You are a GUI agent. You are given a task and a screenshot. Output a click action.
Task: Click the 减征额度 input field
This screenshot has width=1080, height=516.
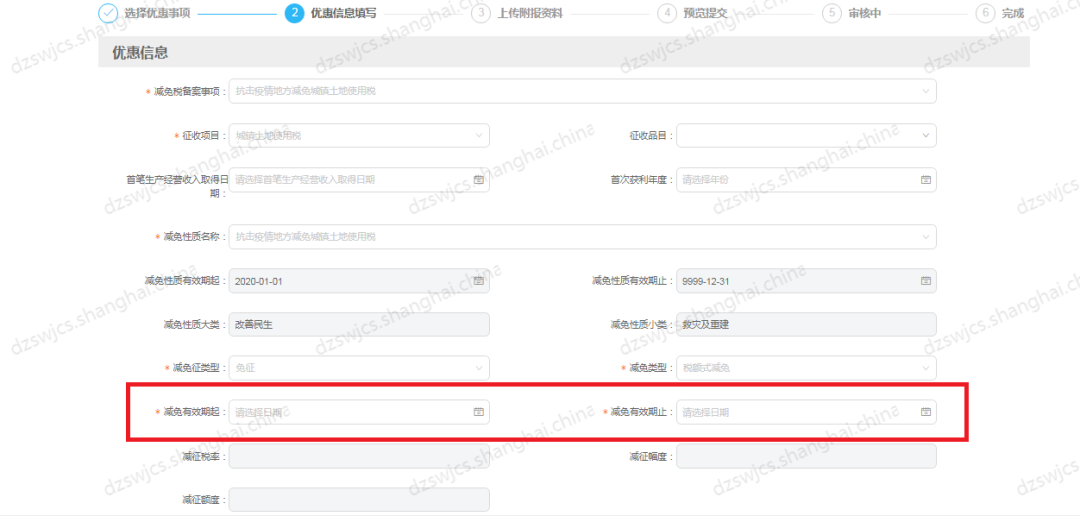[x=359, y=499]
